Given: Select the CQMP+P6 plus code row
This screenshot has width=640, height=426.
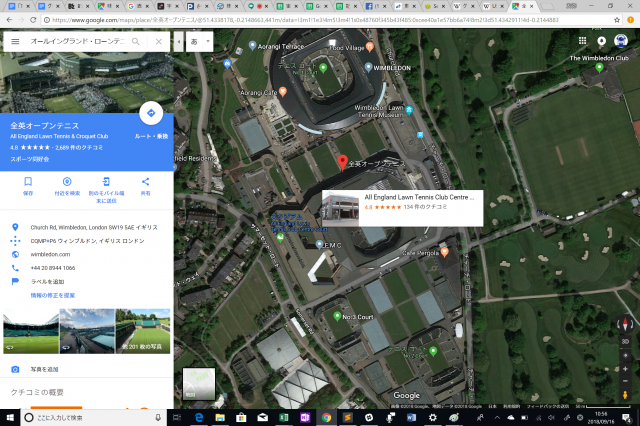Looking at the screenshot, I should pyautogui.click(x=87, y=241).
